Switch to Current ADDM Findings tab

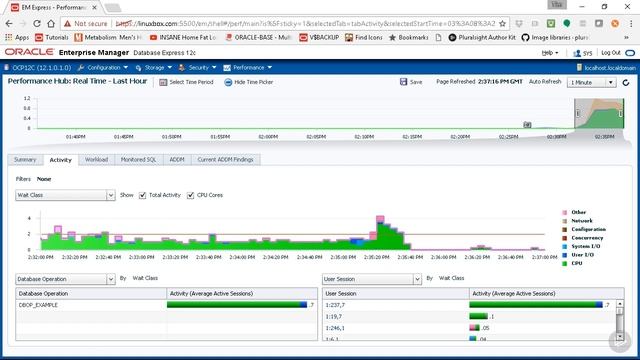pos(225,160)
